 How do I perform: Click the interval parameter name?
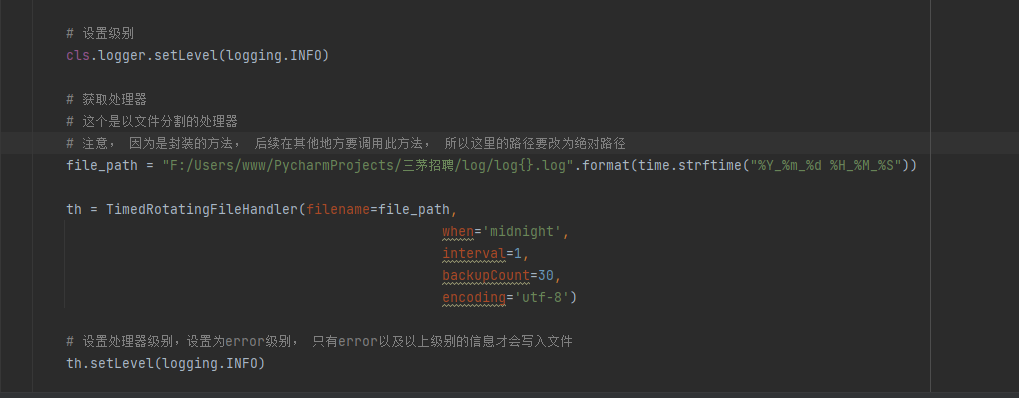pyautogui.click(x=474, y=253)
